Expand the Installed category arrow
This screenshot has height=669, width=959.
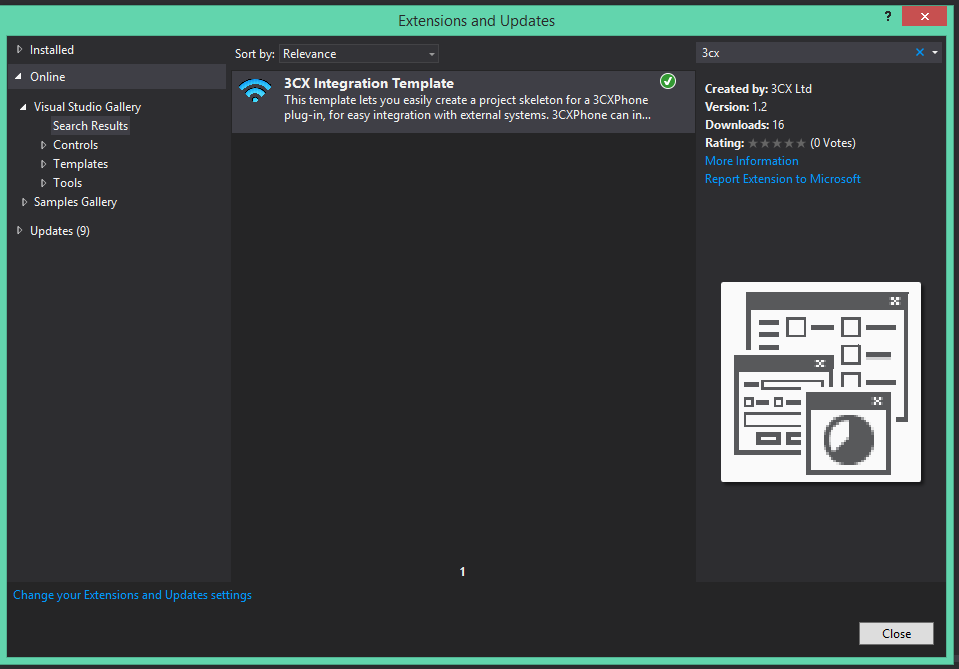20,50
